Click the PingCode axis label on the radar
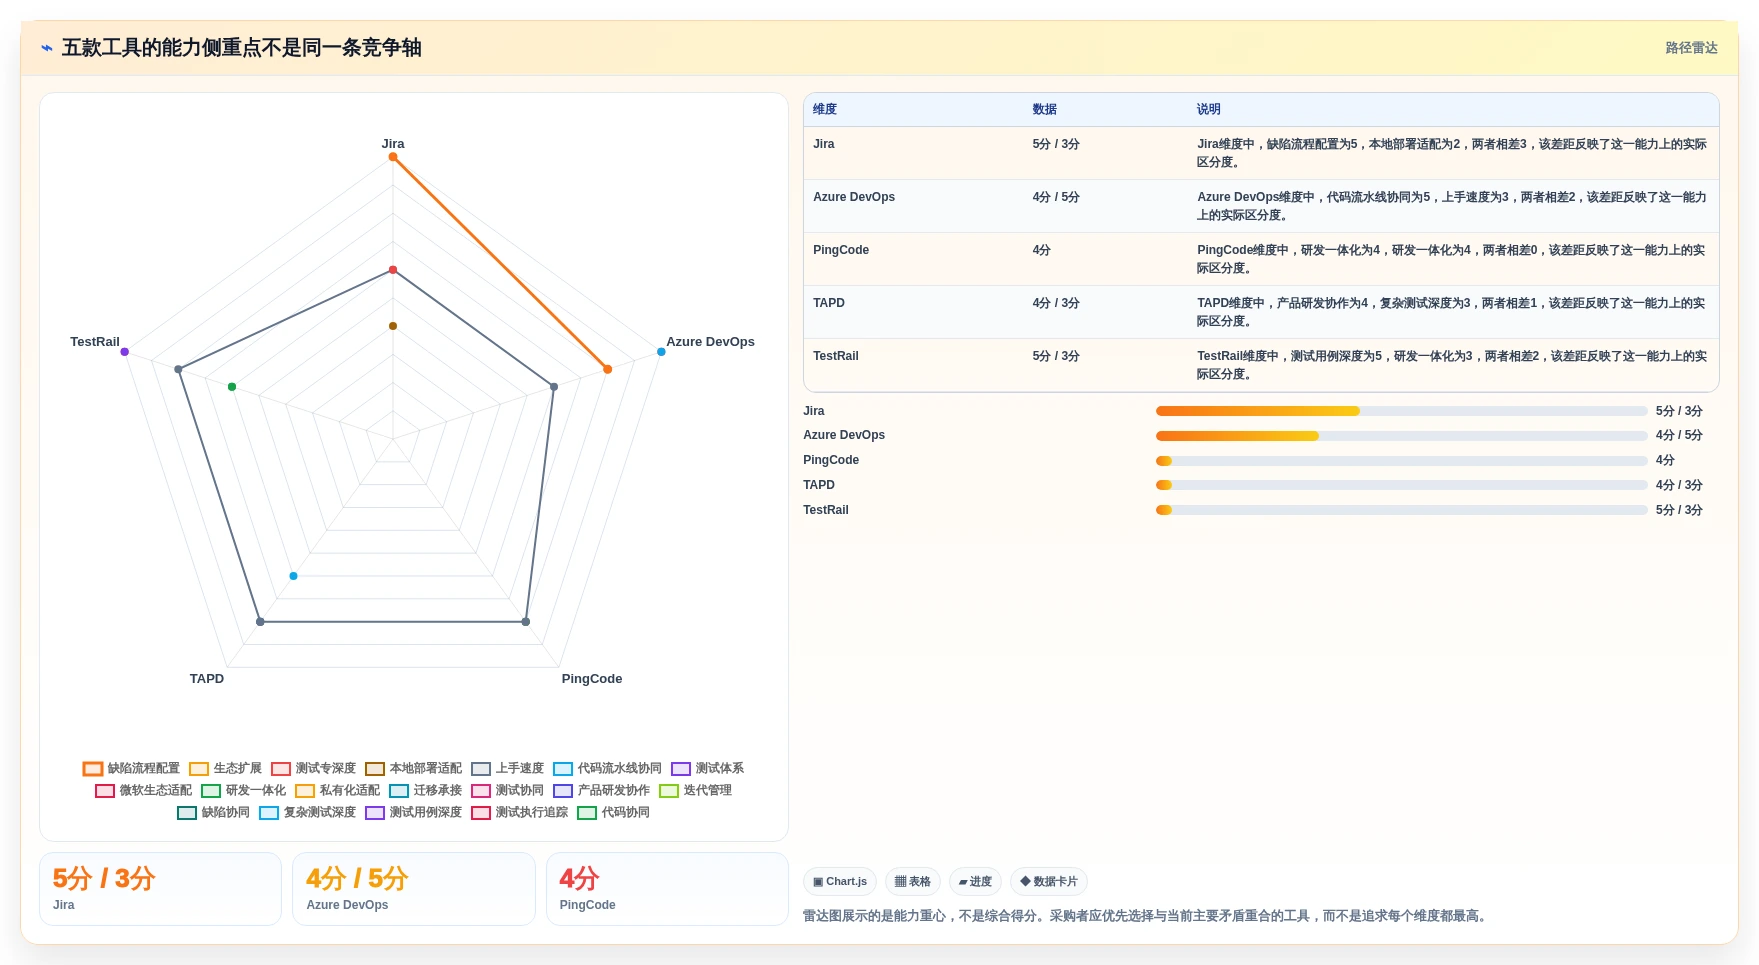 (x=592, y=679)
